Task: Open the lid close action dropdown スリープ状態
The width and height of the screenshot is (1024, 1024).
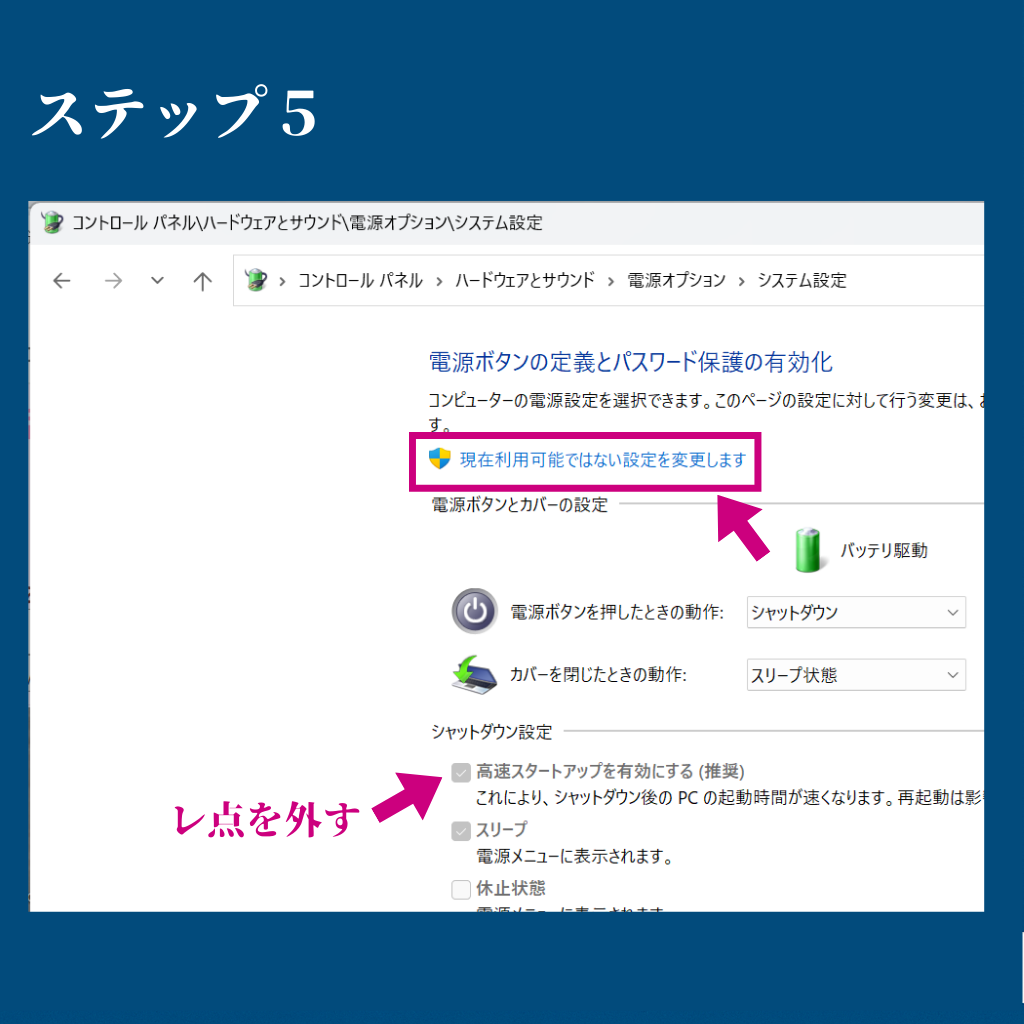Action: click(856, 675)
